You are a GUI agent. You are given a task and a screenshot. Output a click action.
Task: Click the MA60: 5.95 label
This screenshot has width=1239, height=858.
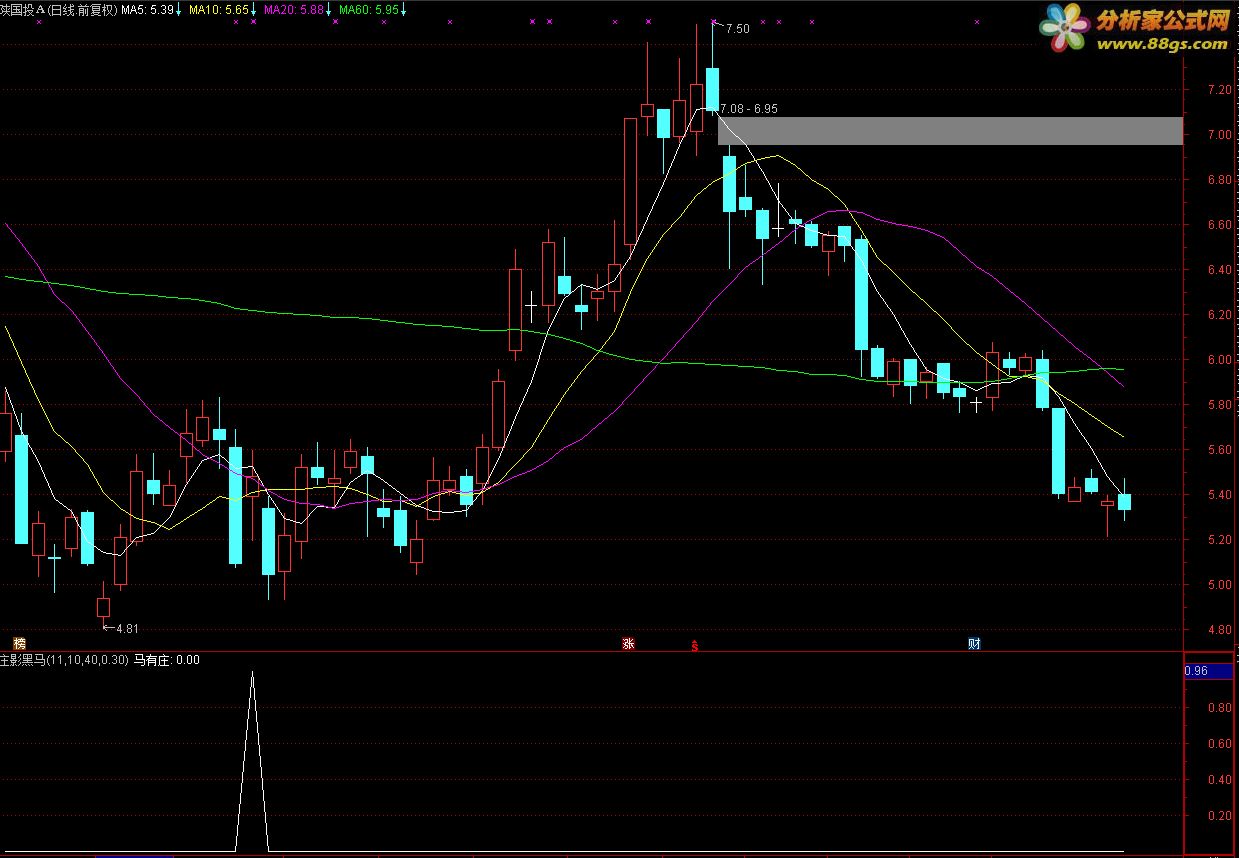click(x=369, y=9)
